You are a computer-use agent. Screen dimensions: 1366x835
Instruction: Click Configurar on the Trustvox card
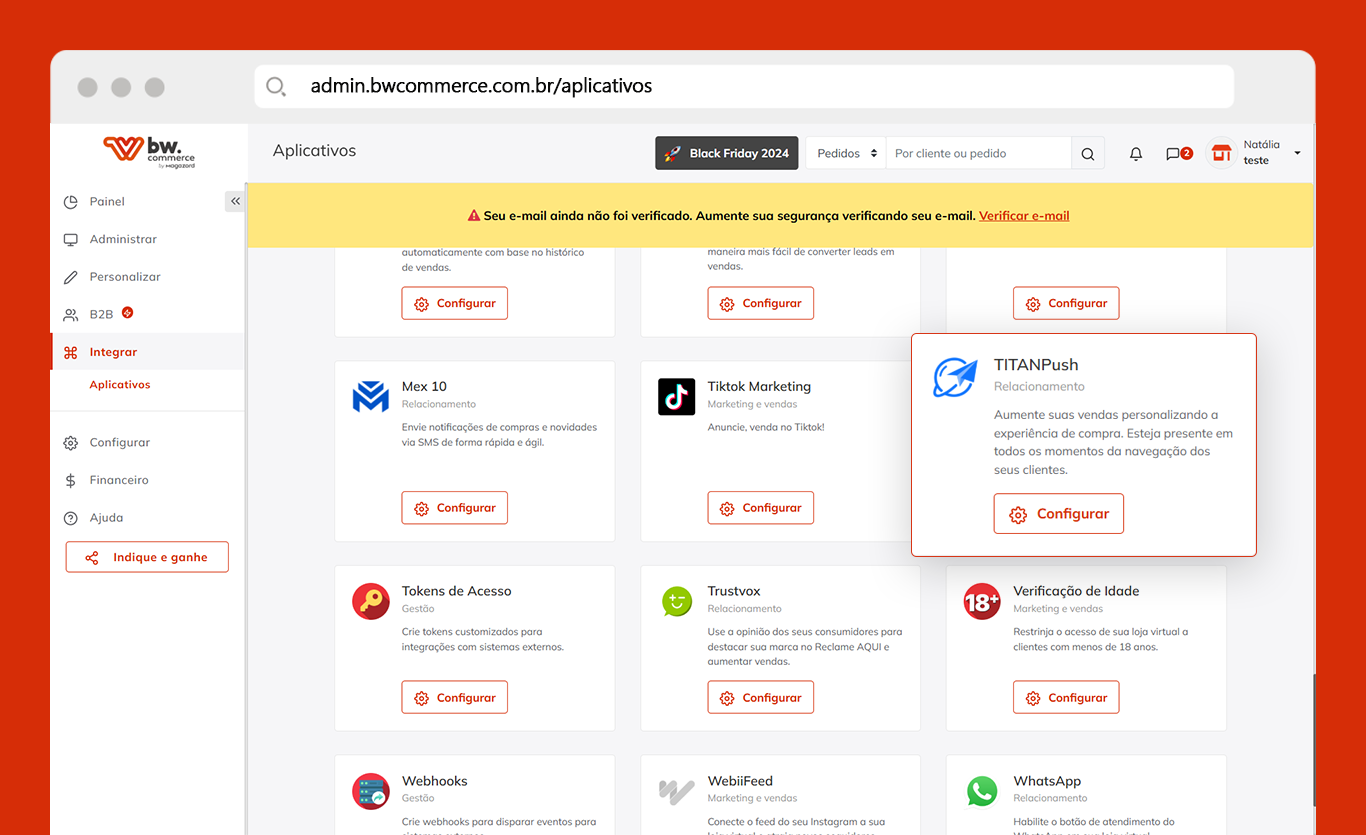point(761,698)
